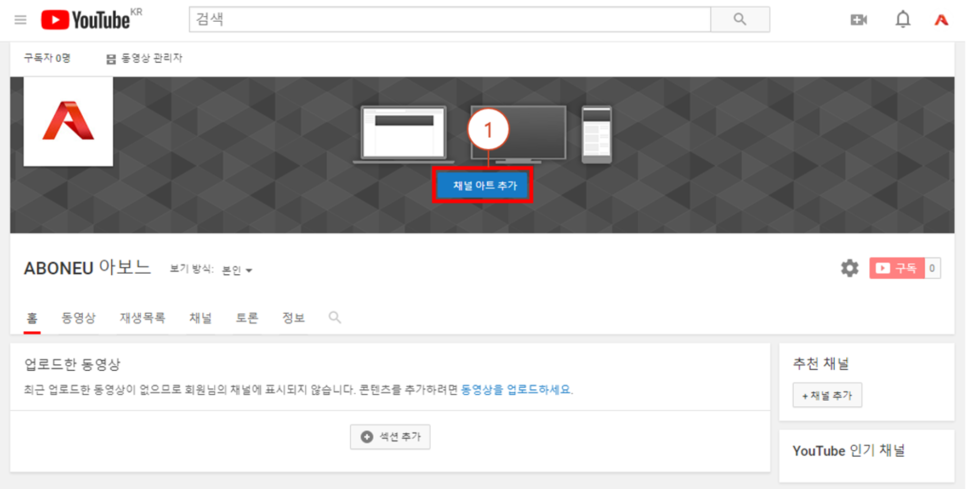Click the 업로드한 동영상 heading
The image size is (966, 489).
[73, 365]
